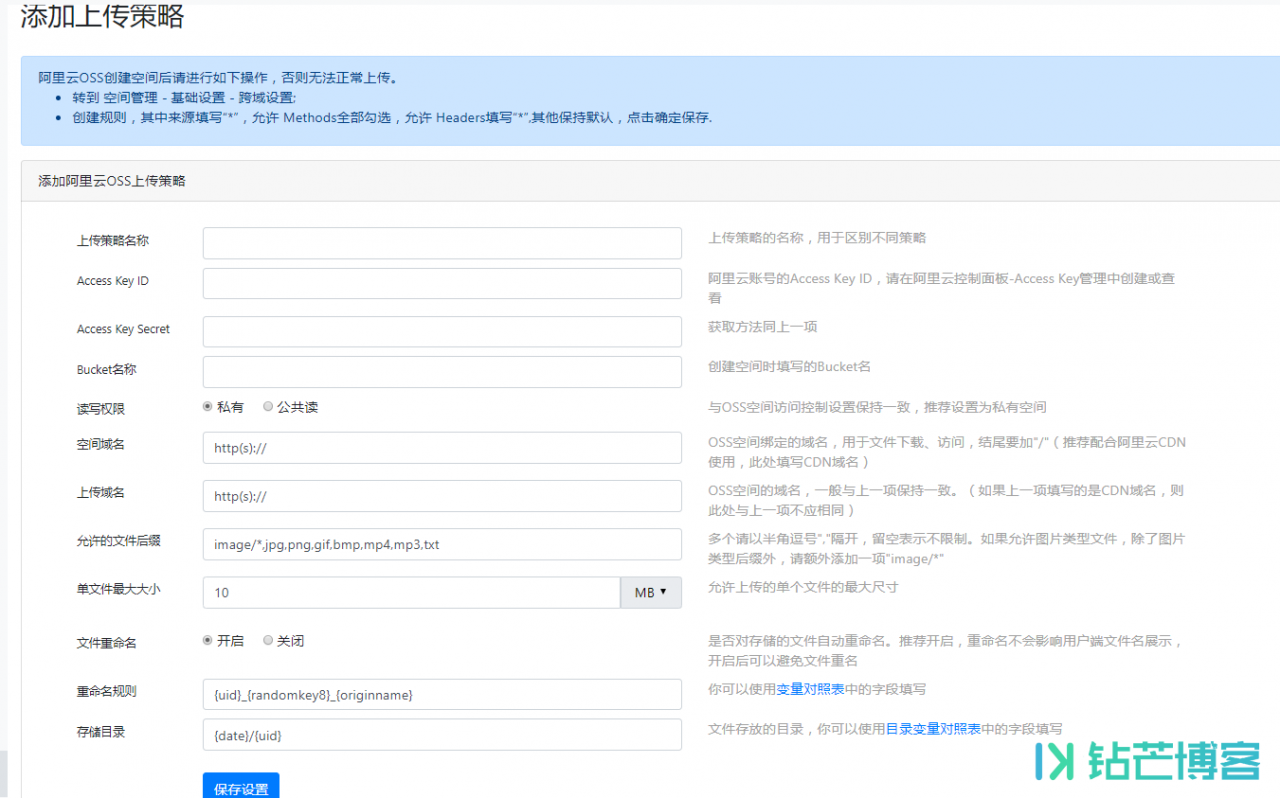Click the 存储目录 label
This screenshot has height=798, width=1280.
point(101,731)
